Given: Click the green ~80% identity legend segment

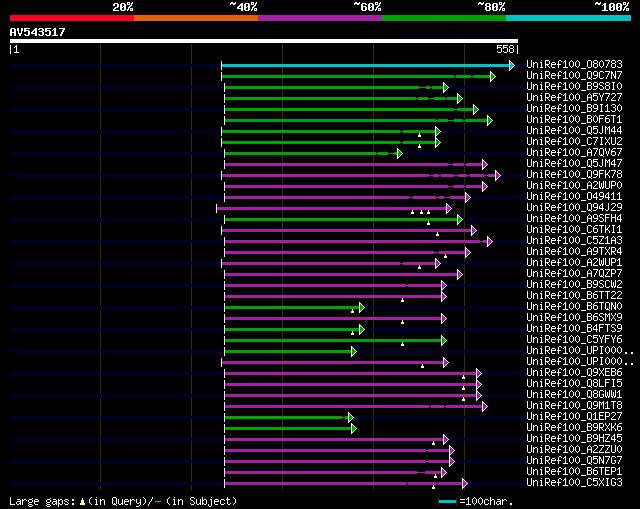Looking at the screenshot, I should point(444,18).
